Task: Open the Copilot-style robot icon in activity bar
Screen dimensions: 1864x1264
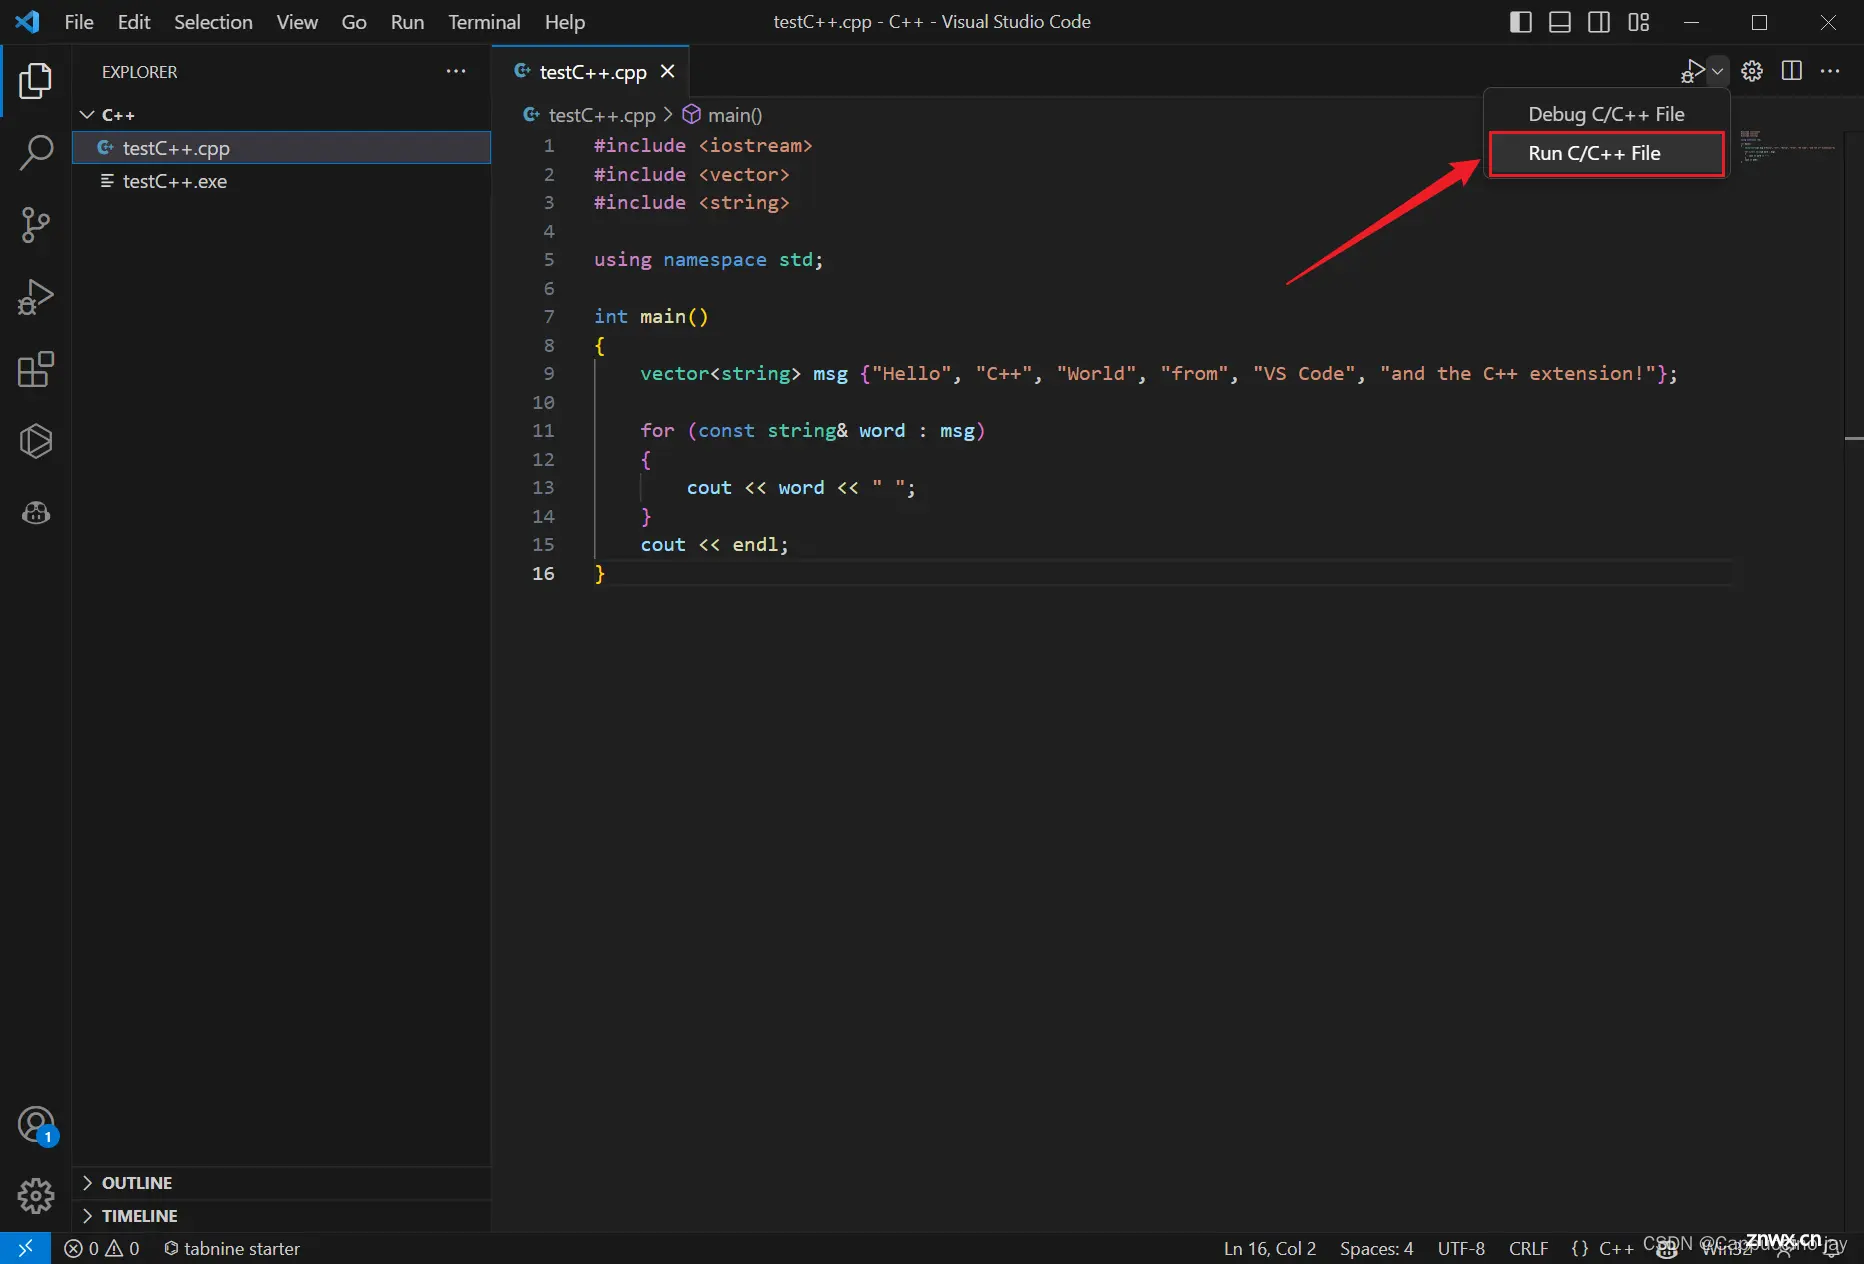Action: coord(36,513)
